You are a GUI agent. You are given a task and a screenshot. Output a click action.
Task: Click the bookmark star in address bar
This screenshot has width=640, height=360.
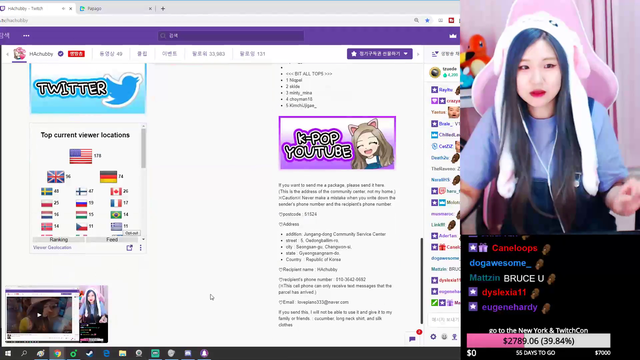427,20
